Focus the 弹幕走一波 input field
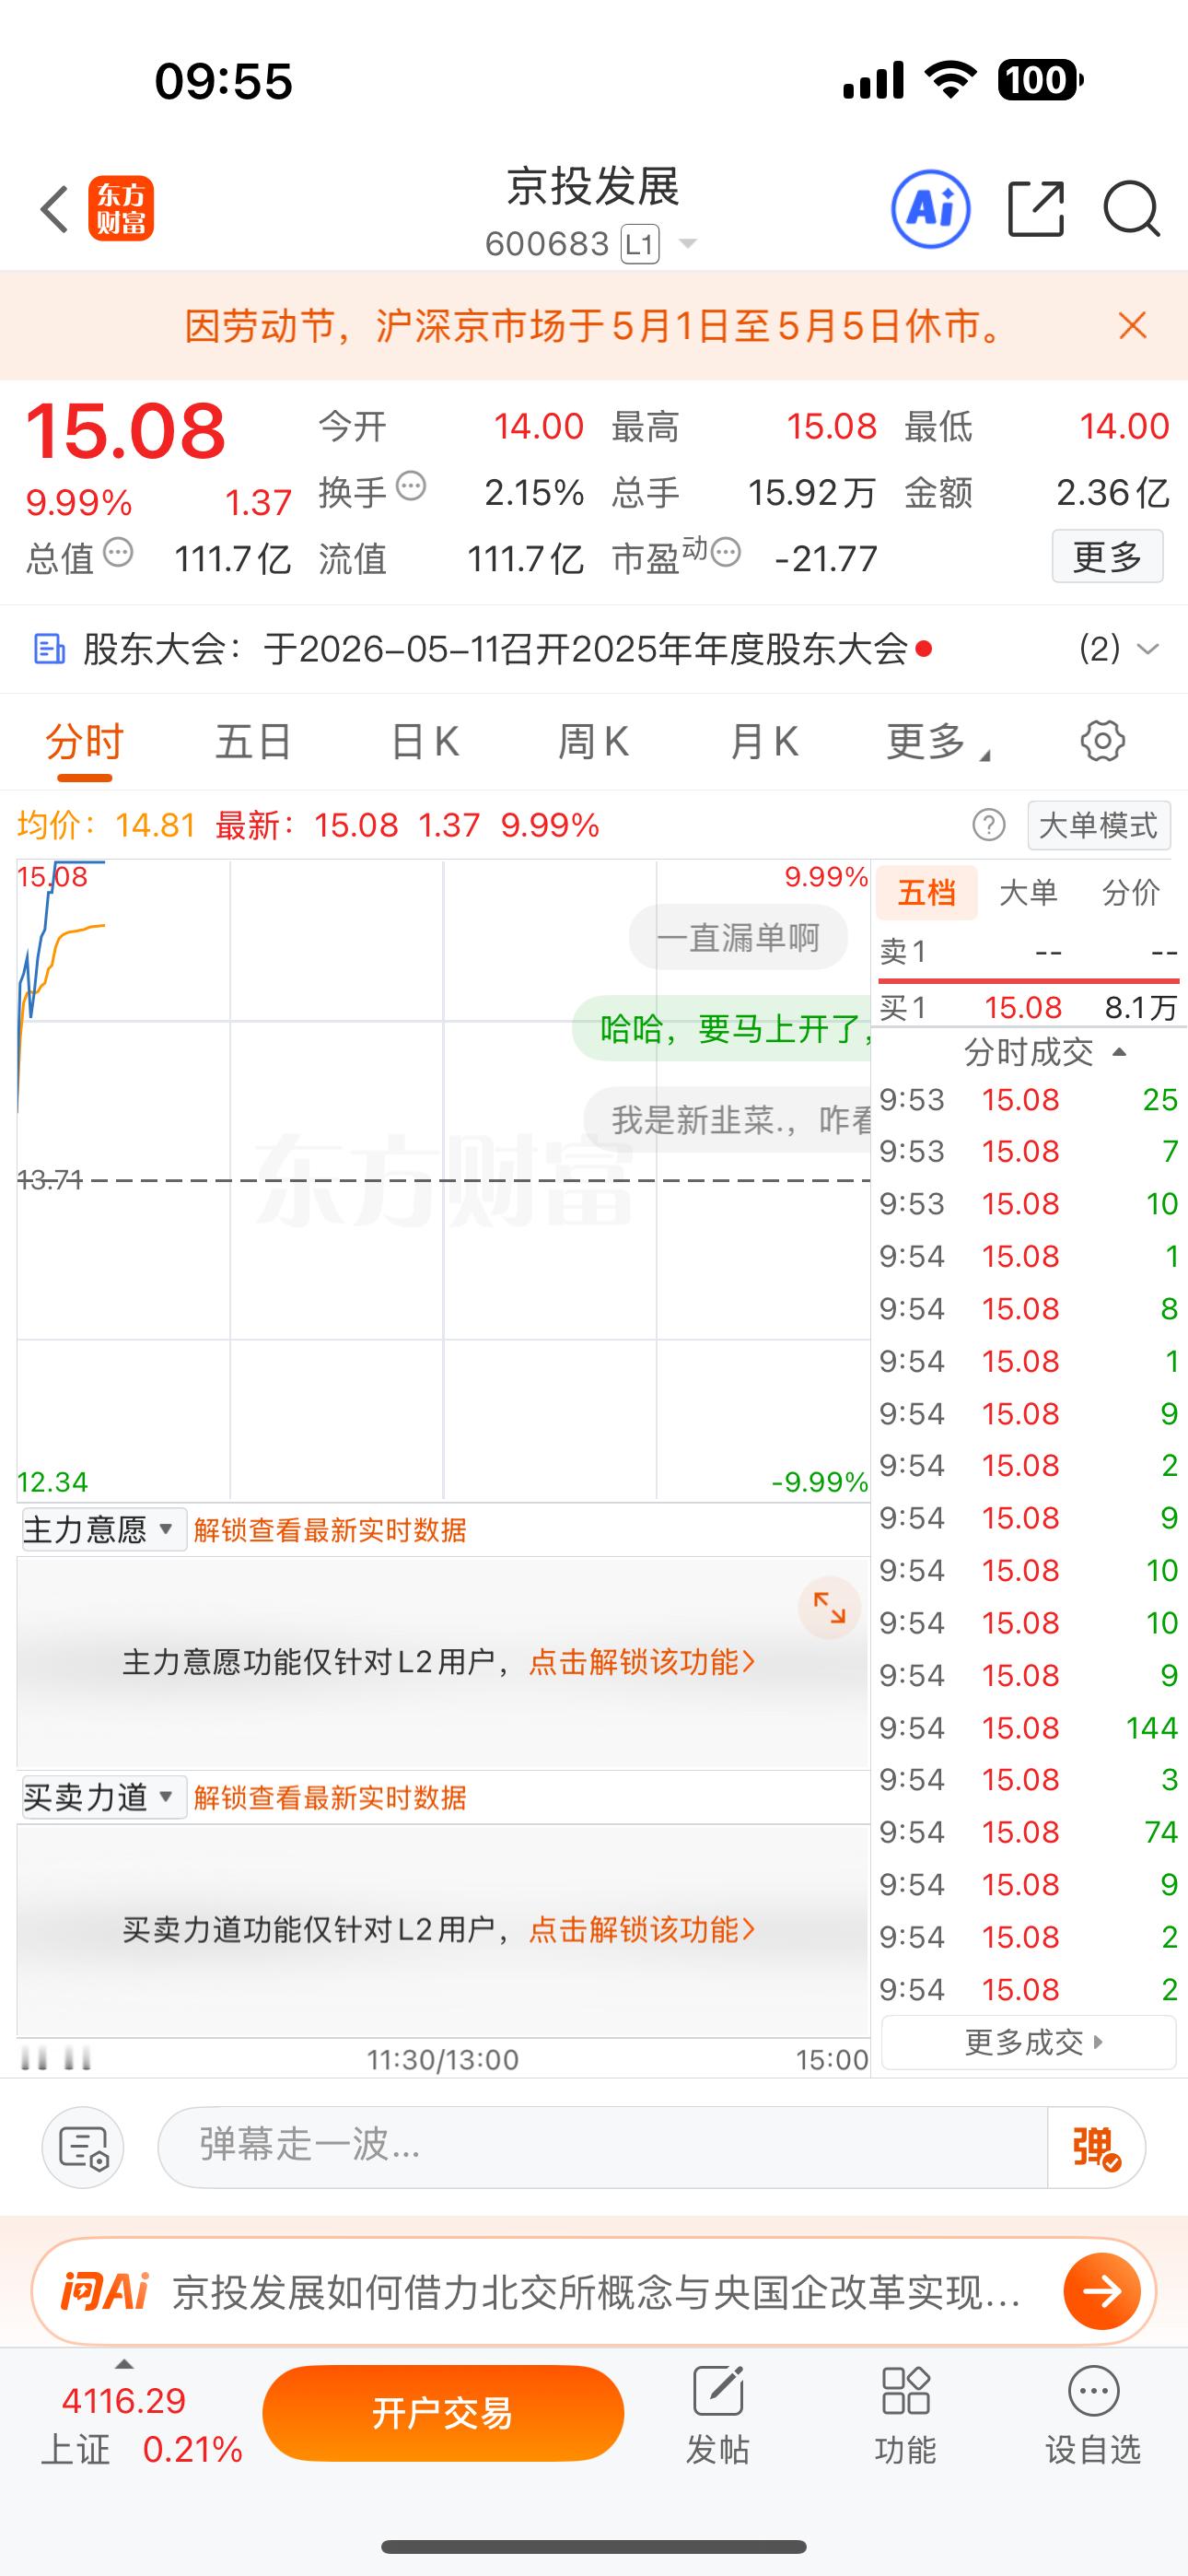The image size is (1188, 2576). [602, 2148]
